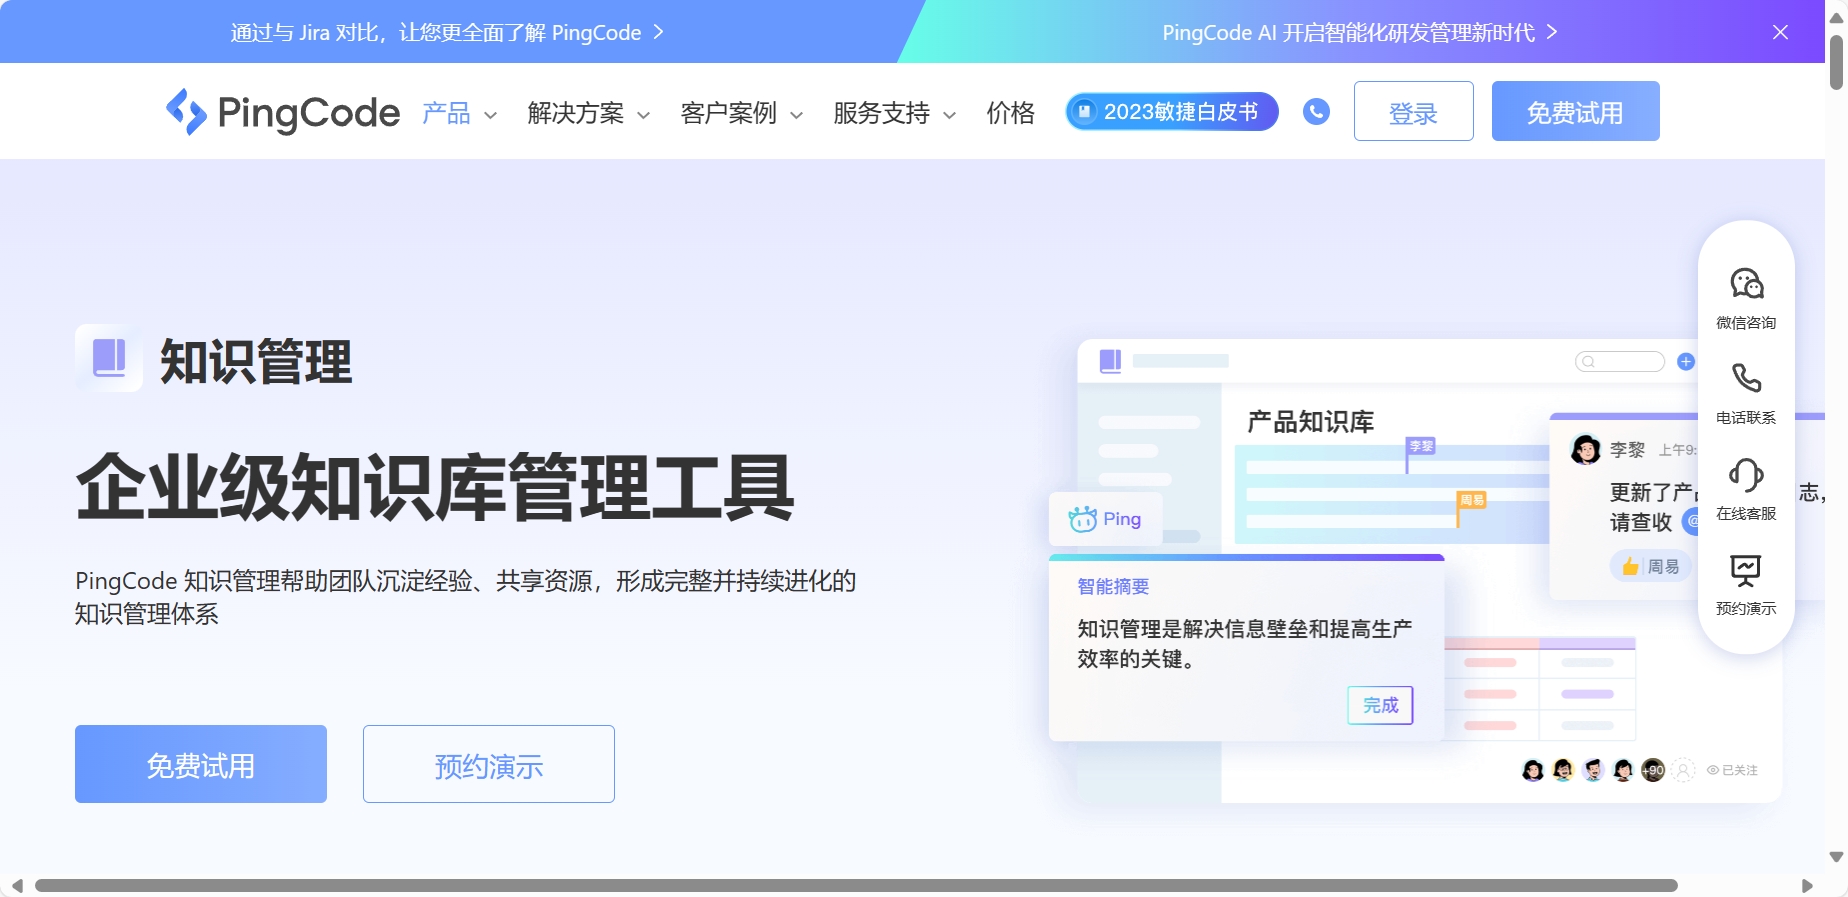The height and width of the screenshot is (897, 1848).
Task: Click the book demo (预约演示) screen icon
Action: click(1746, 570)
